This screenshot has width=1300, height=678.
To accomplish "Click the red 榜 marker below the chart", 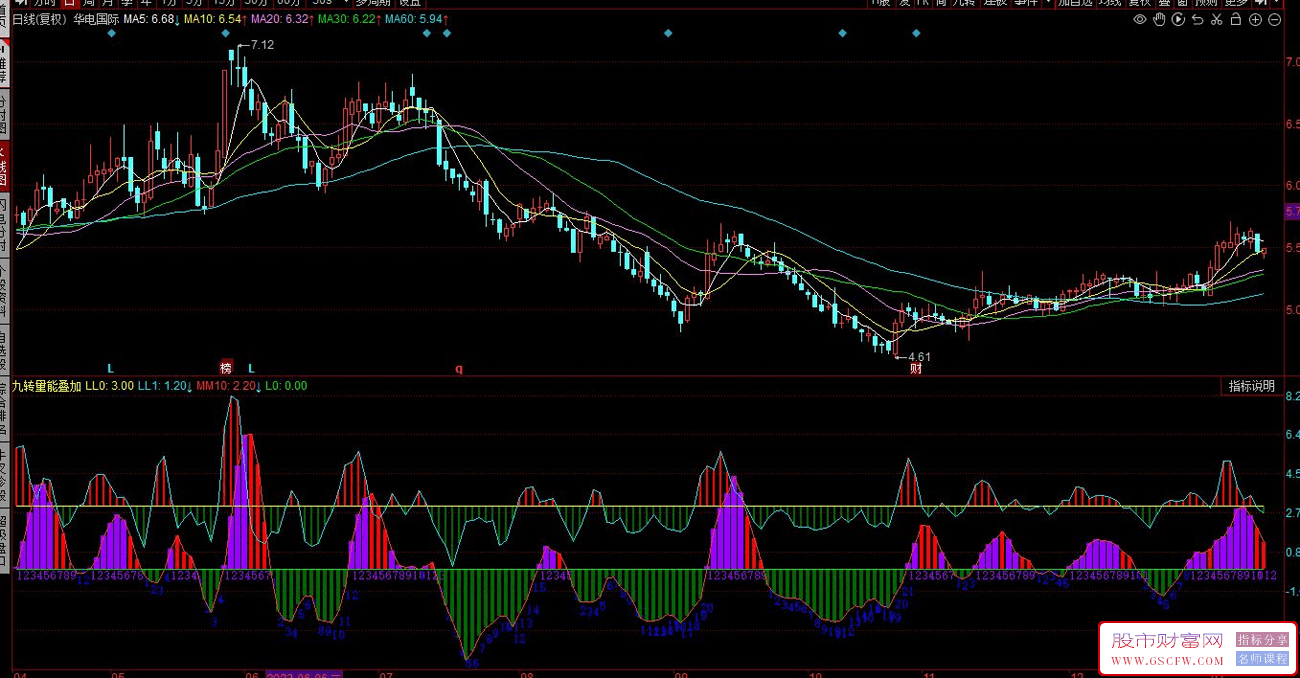I will point(226,368).
